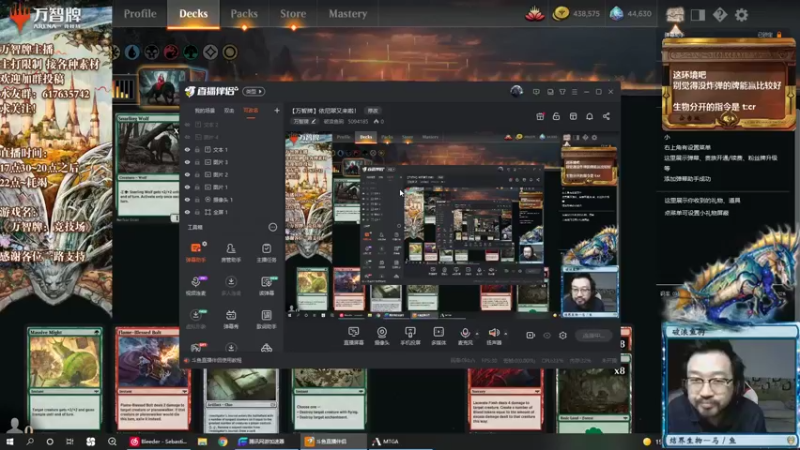Toggle visibility eye of 图片 1 layer
Screen dimensions: 800x450
187,187
